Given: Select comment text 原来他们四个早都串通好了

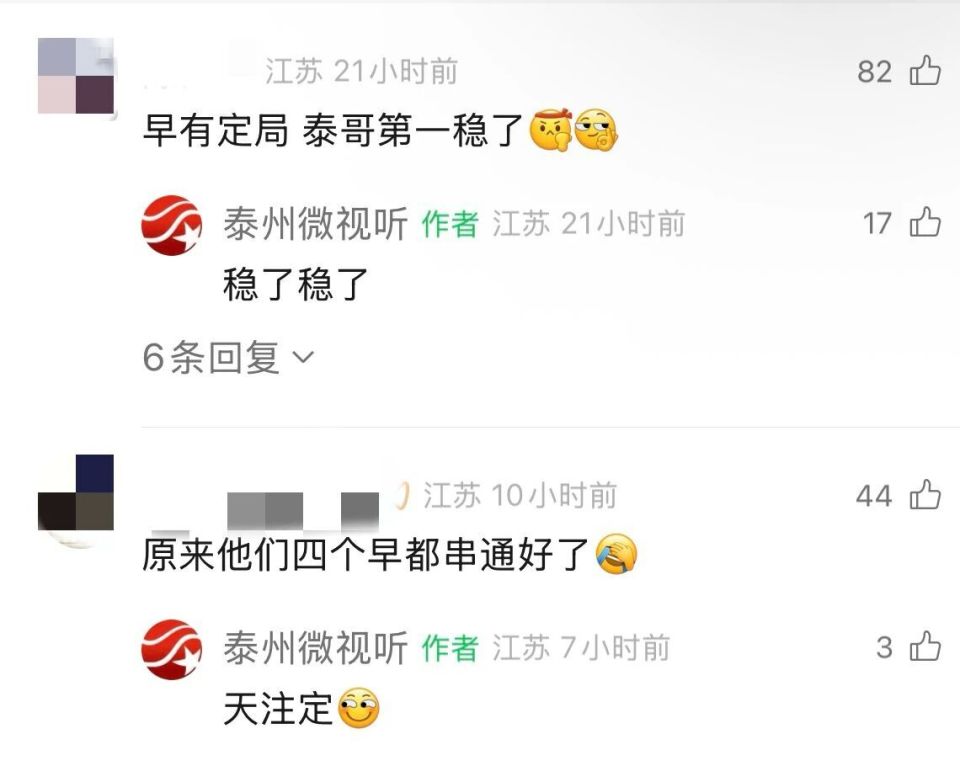Looking at the screenshot, I should 366,555.
